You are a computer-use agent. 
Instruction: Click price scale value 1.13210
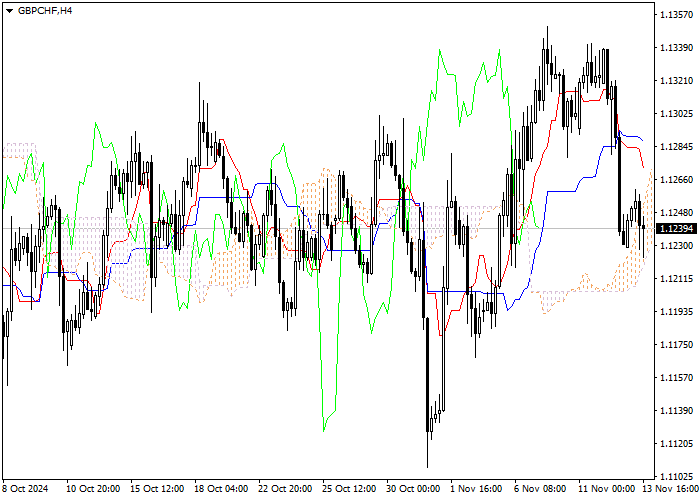pos(676,81)
